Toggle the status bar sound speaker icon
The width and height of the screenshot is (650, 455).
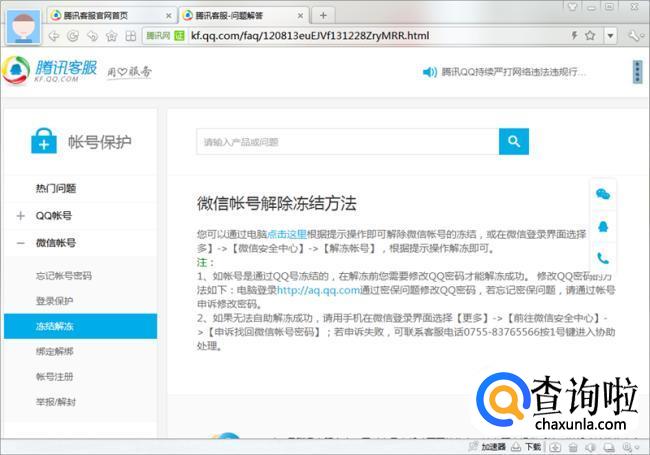tap(590, 447)
